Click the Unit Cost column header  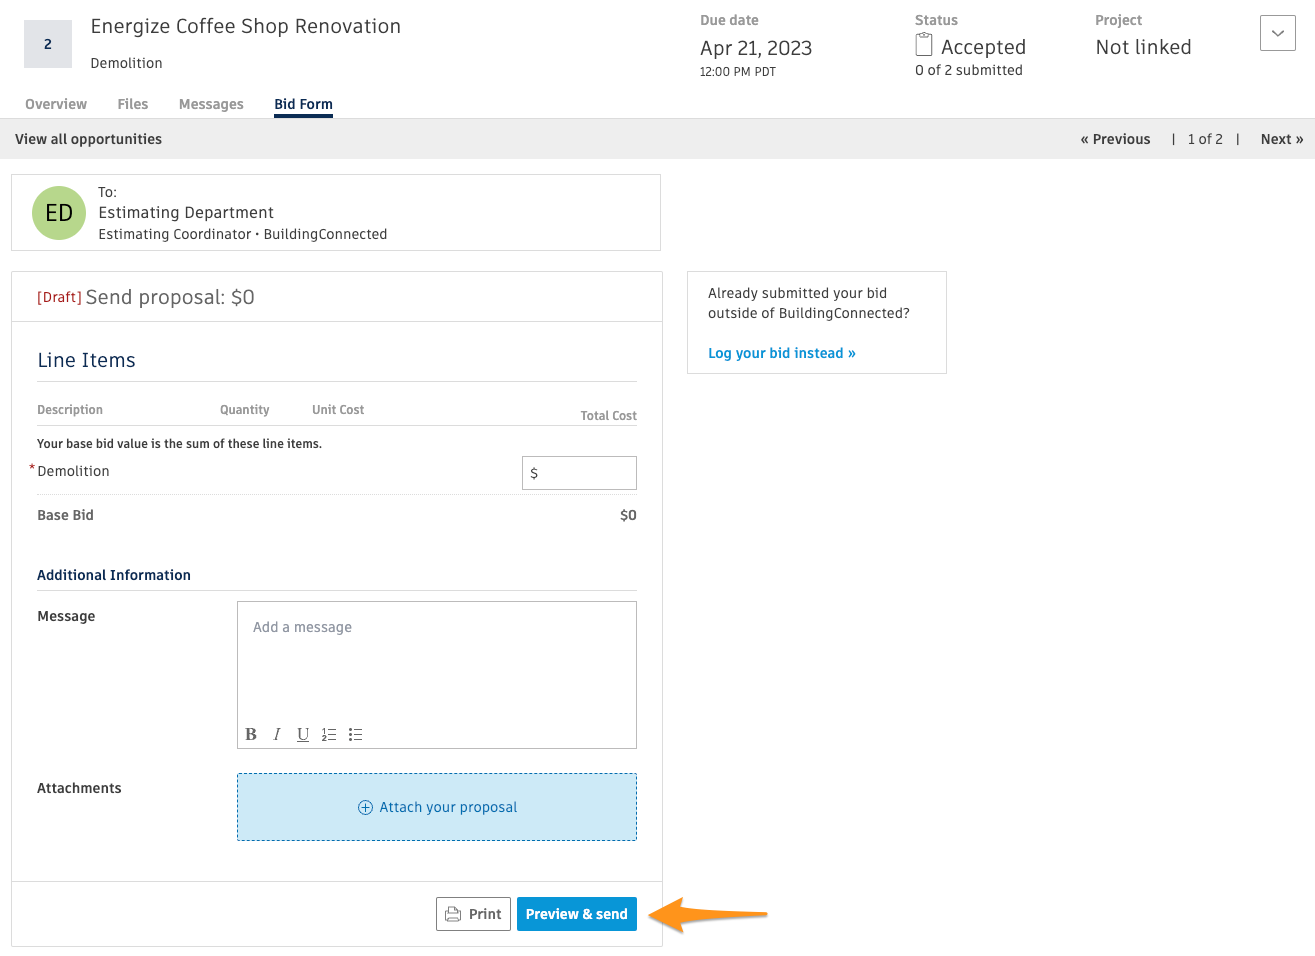pos(338,410)
